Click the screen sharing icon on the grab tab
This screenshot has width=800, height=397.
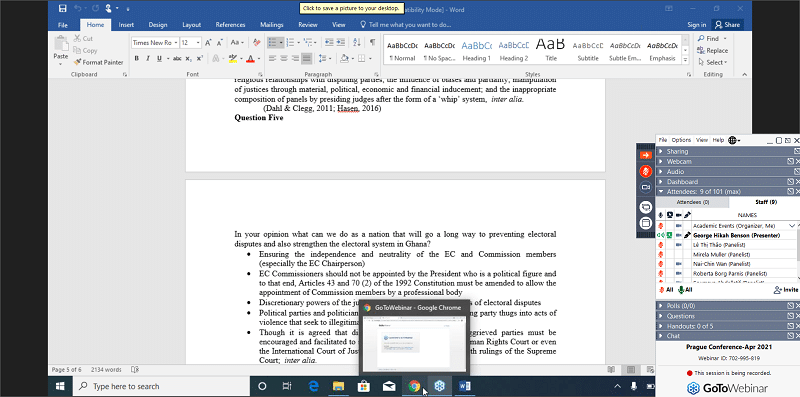(x=646, y=207)
